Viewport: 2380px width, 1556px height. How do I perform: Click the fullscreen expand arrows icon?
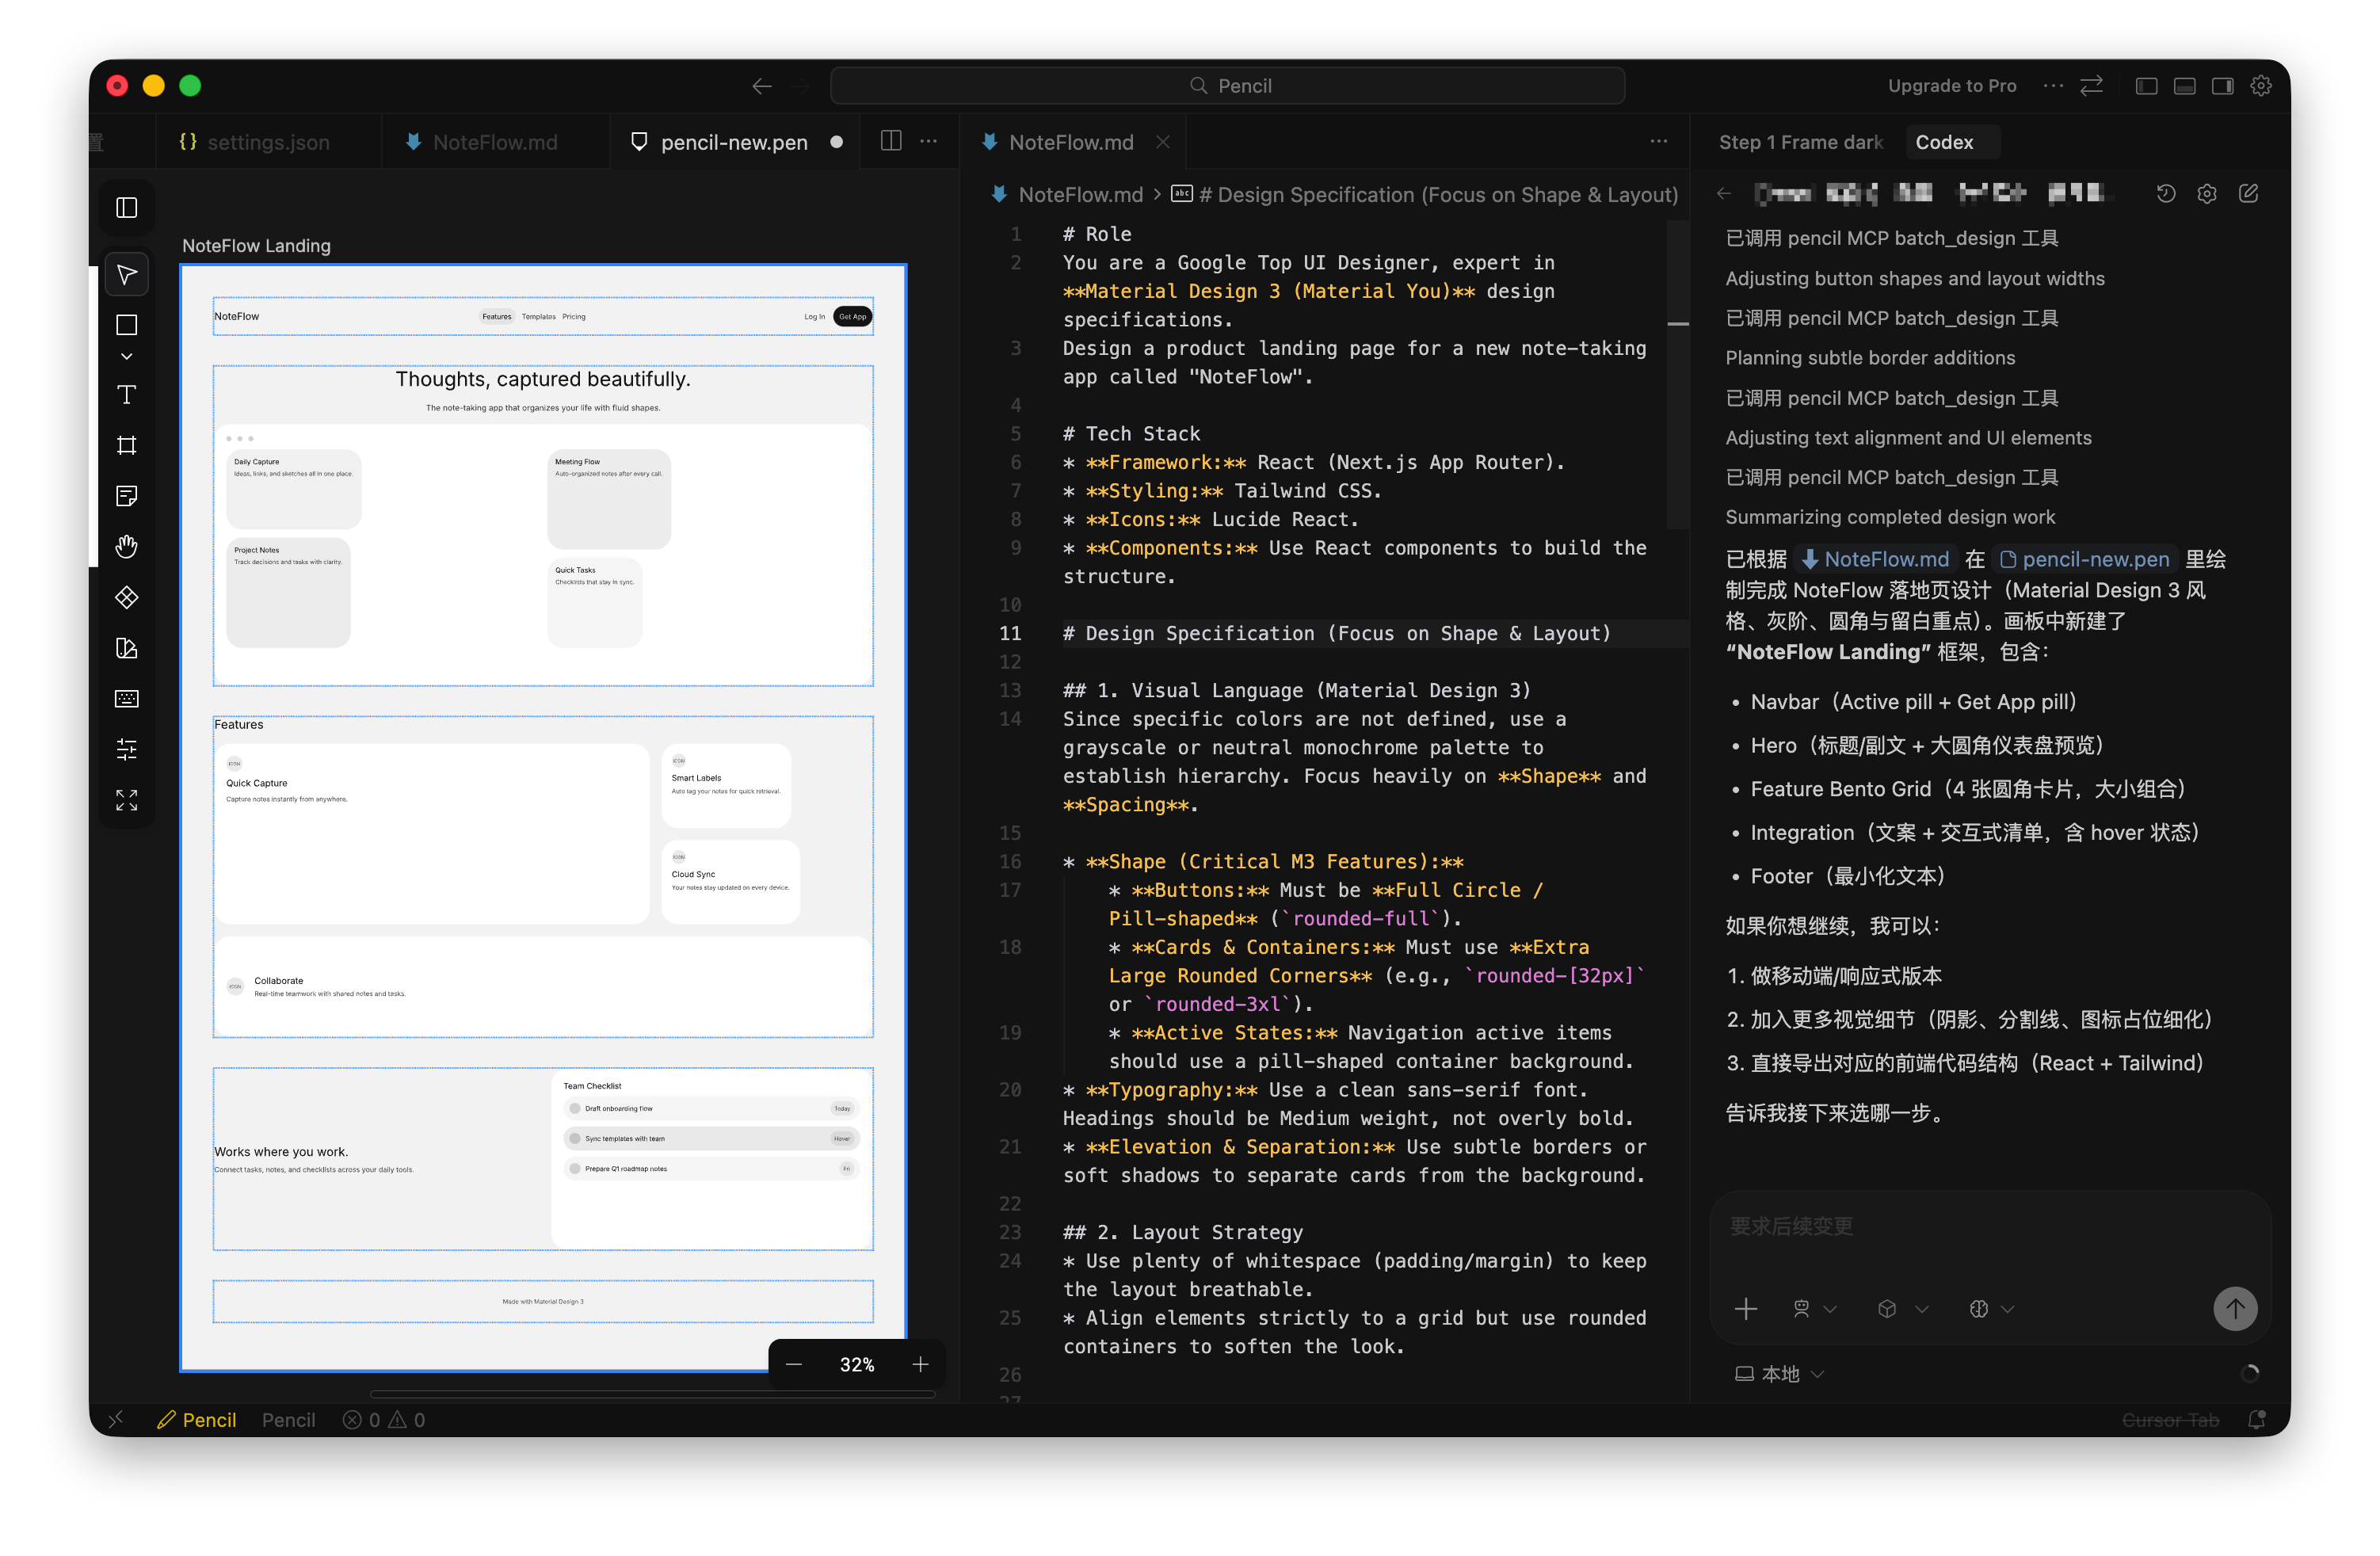pos(127,800)
